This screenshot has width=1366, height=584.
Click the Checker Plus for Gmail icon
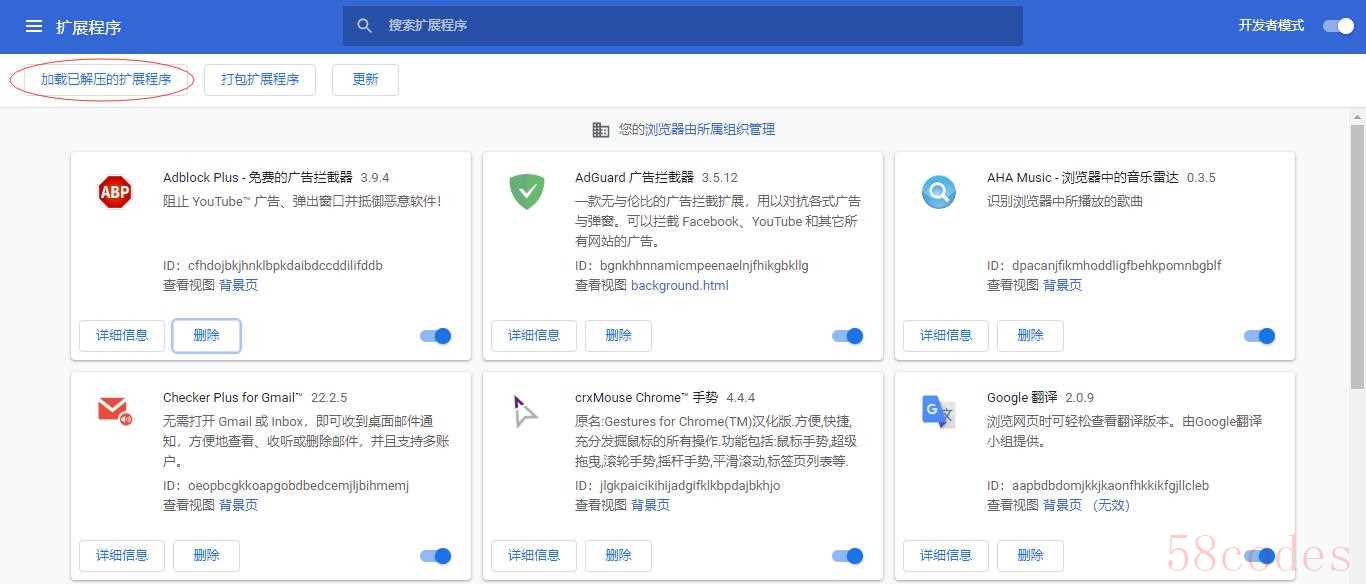(x=115, y=411)
